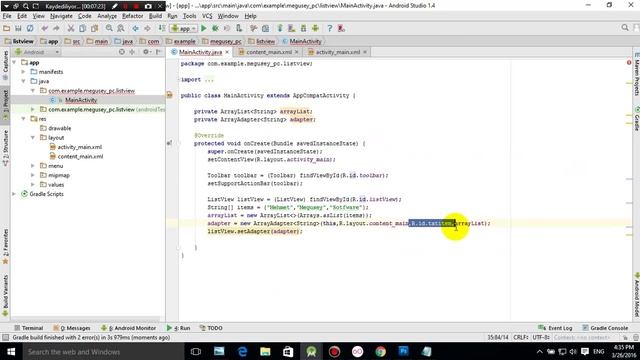640x360 pixels.
Task: Open the Messages tool window
Action: (x=72, y=328)
